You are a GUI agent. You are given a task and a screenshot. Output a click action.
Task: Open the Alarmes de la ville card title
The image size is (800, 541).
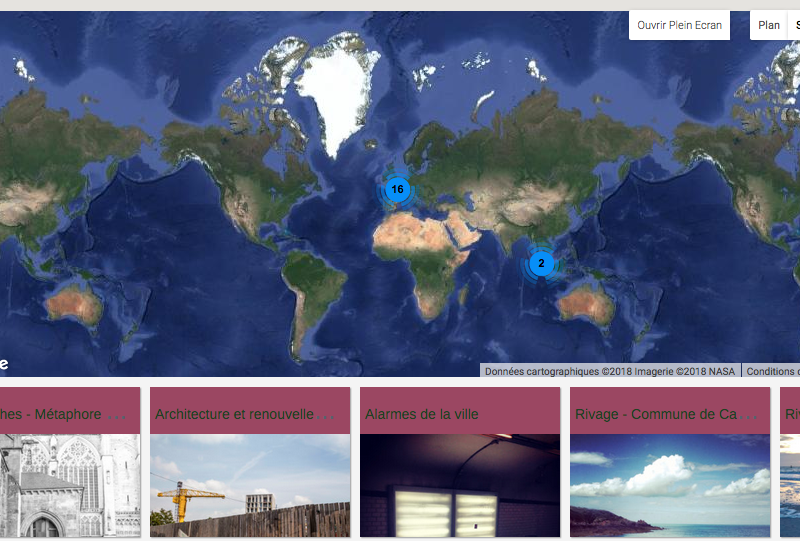pyautogui.click(x=422, y=414)
